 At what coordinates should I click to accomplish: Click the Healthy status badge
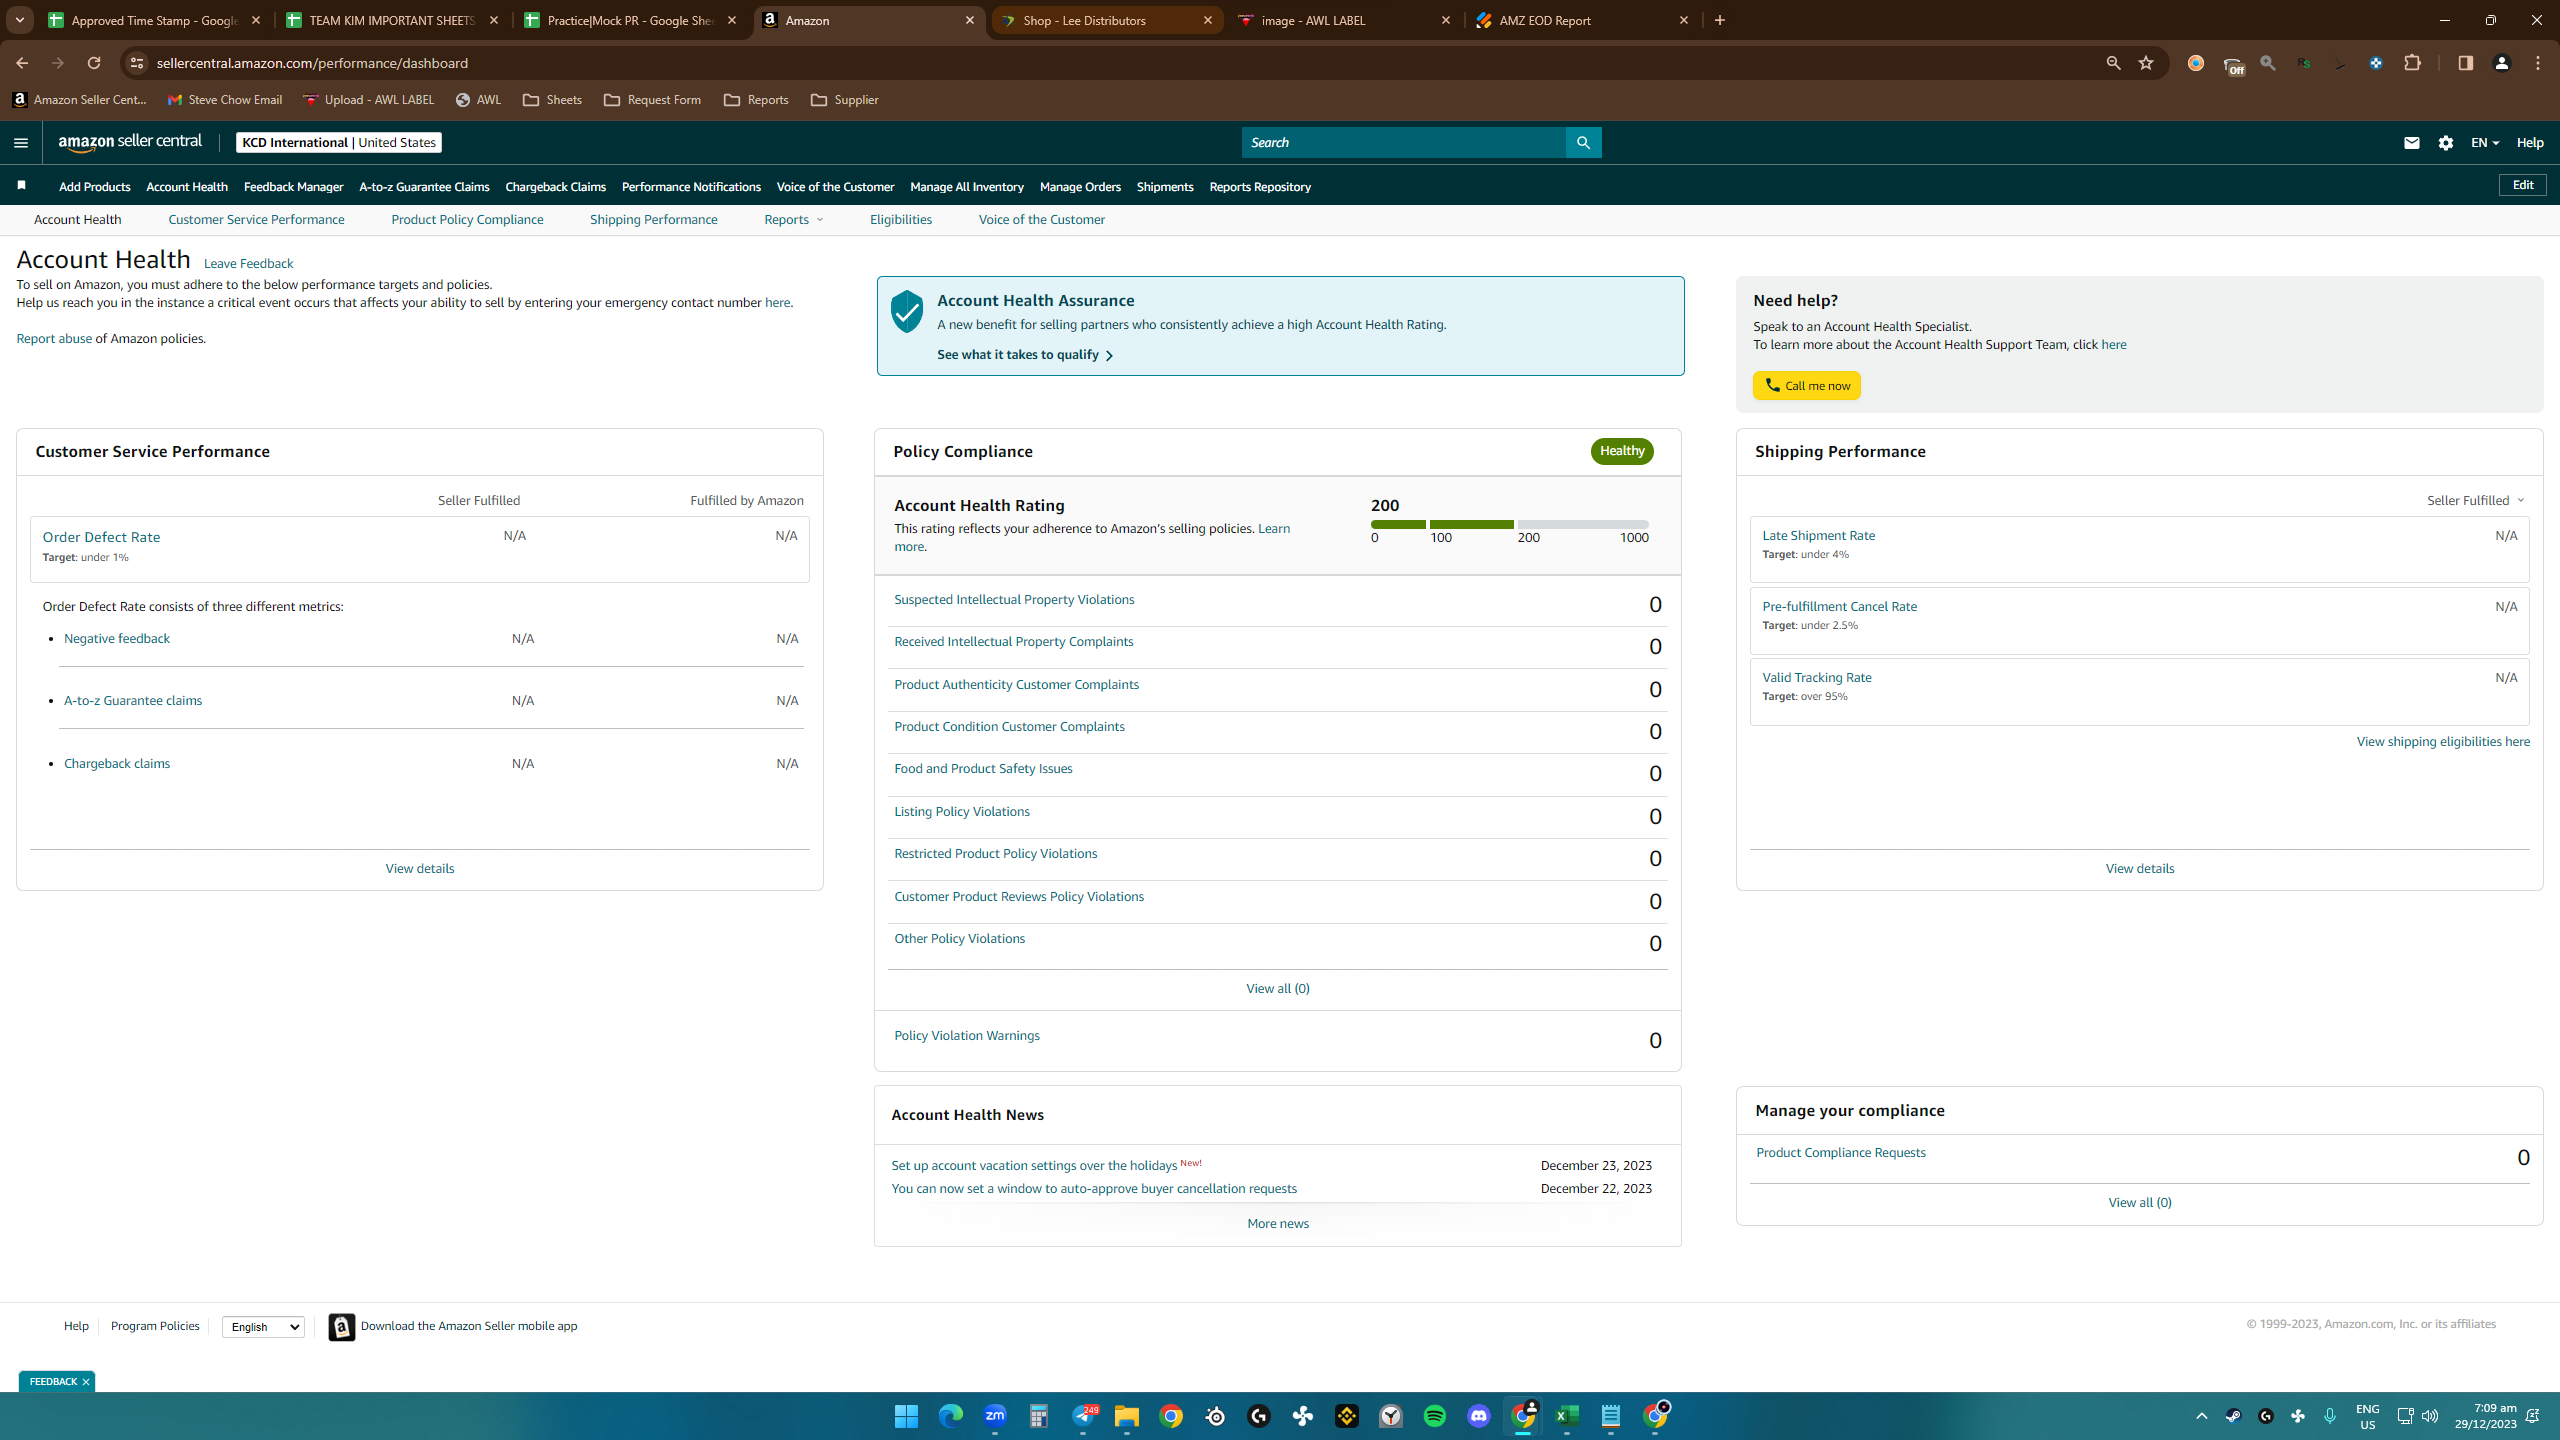tap(1622, 451)
